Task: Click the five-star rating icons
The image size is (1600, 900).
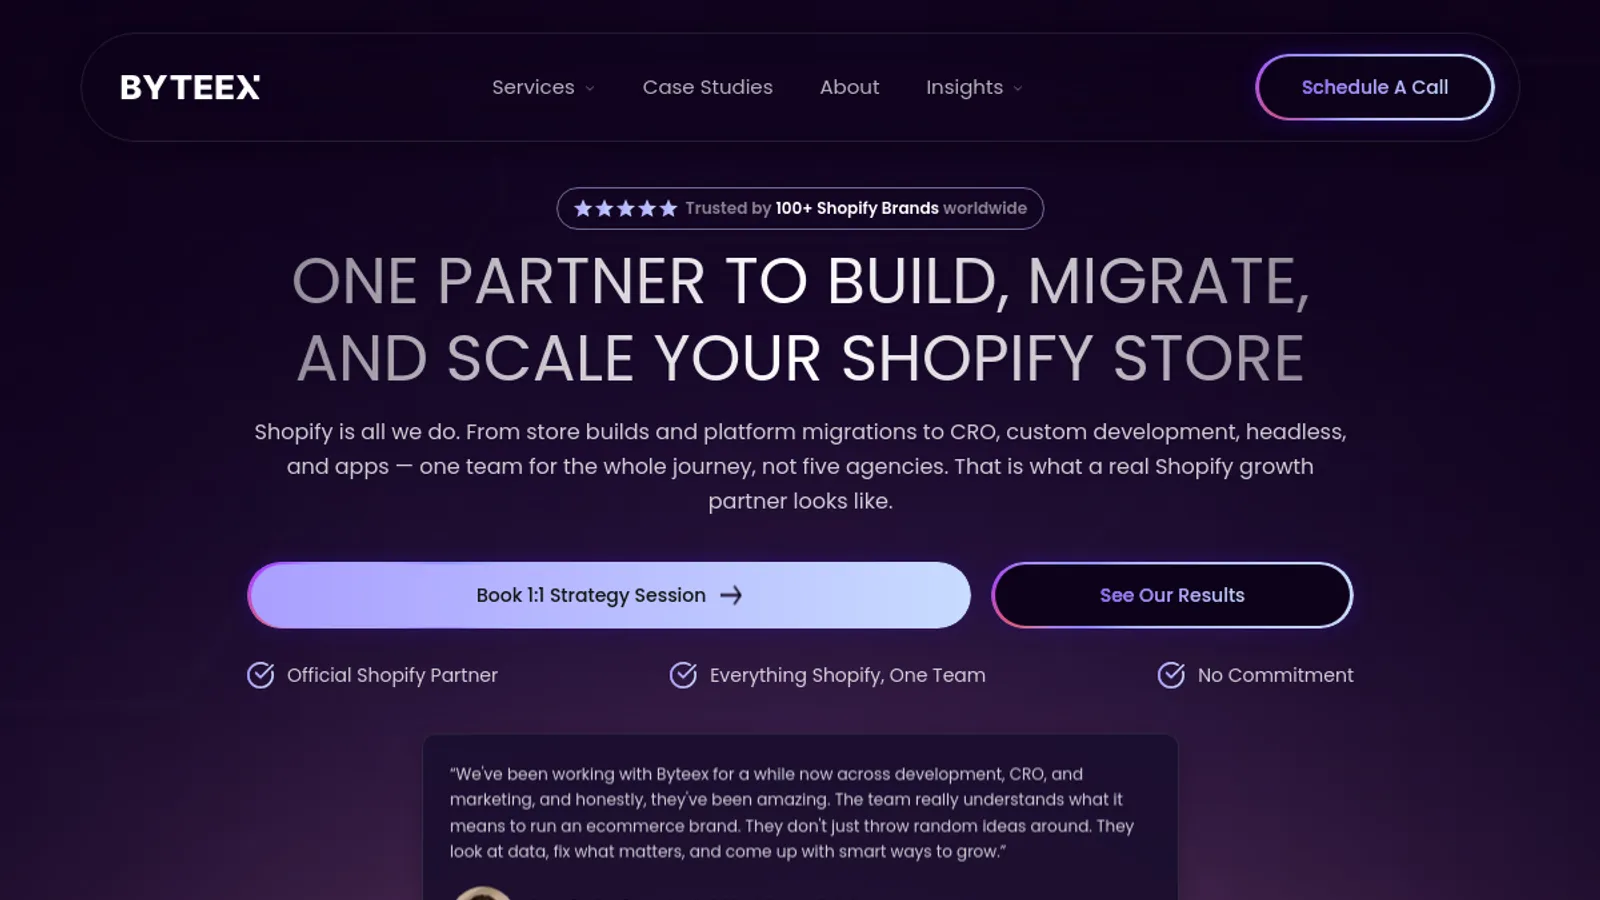Action: click(x=626, y=208)
